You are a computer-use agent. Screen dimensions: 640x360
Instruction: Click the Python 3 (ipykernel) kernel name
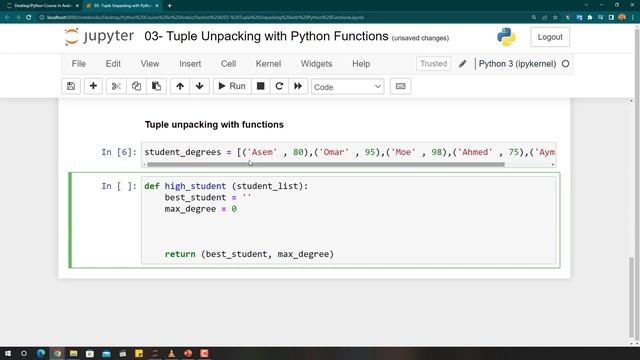tap(517, 64)
